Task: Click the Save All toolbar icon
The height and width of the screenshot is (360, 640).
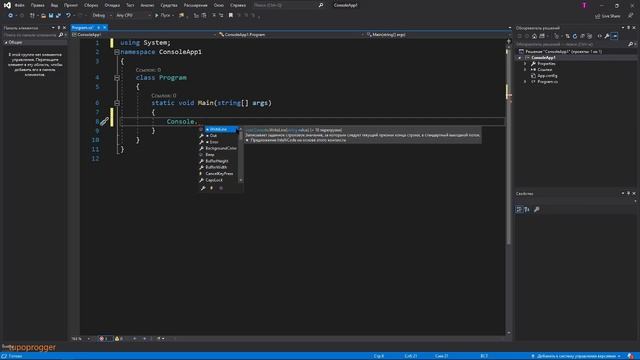Action: coord(58,16)
